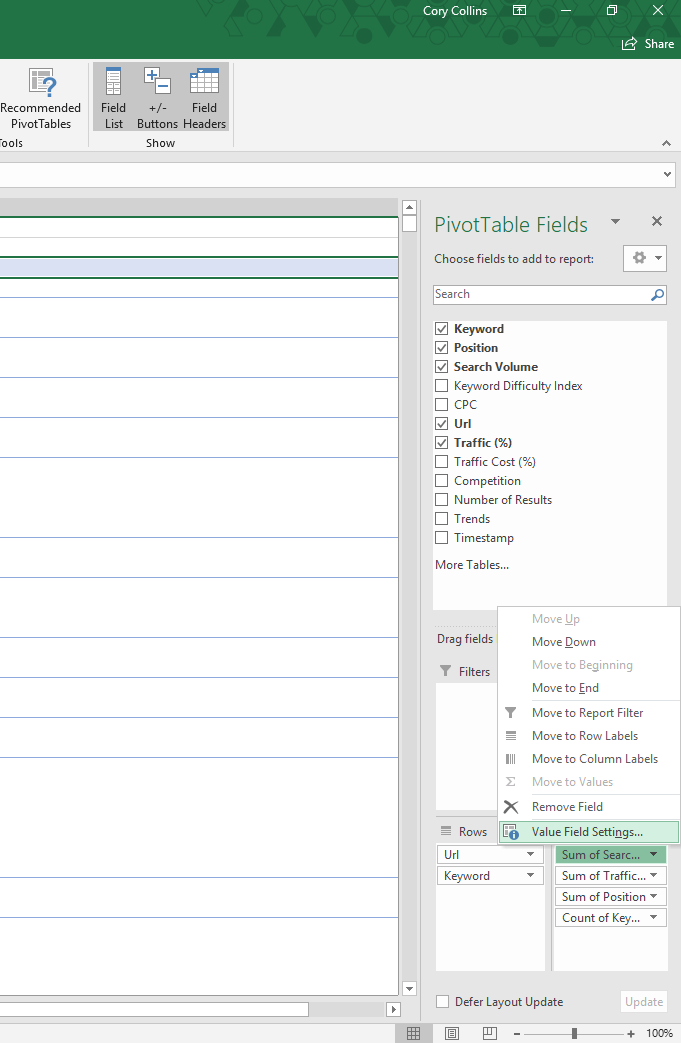Open the Ribbon Display Options icon
Image resolution: width=681 pixels, height=1043 pixels.
pyautogui.click(x=519, y=11)
